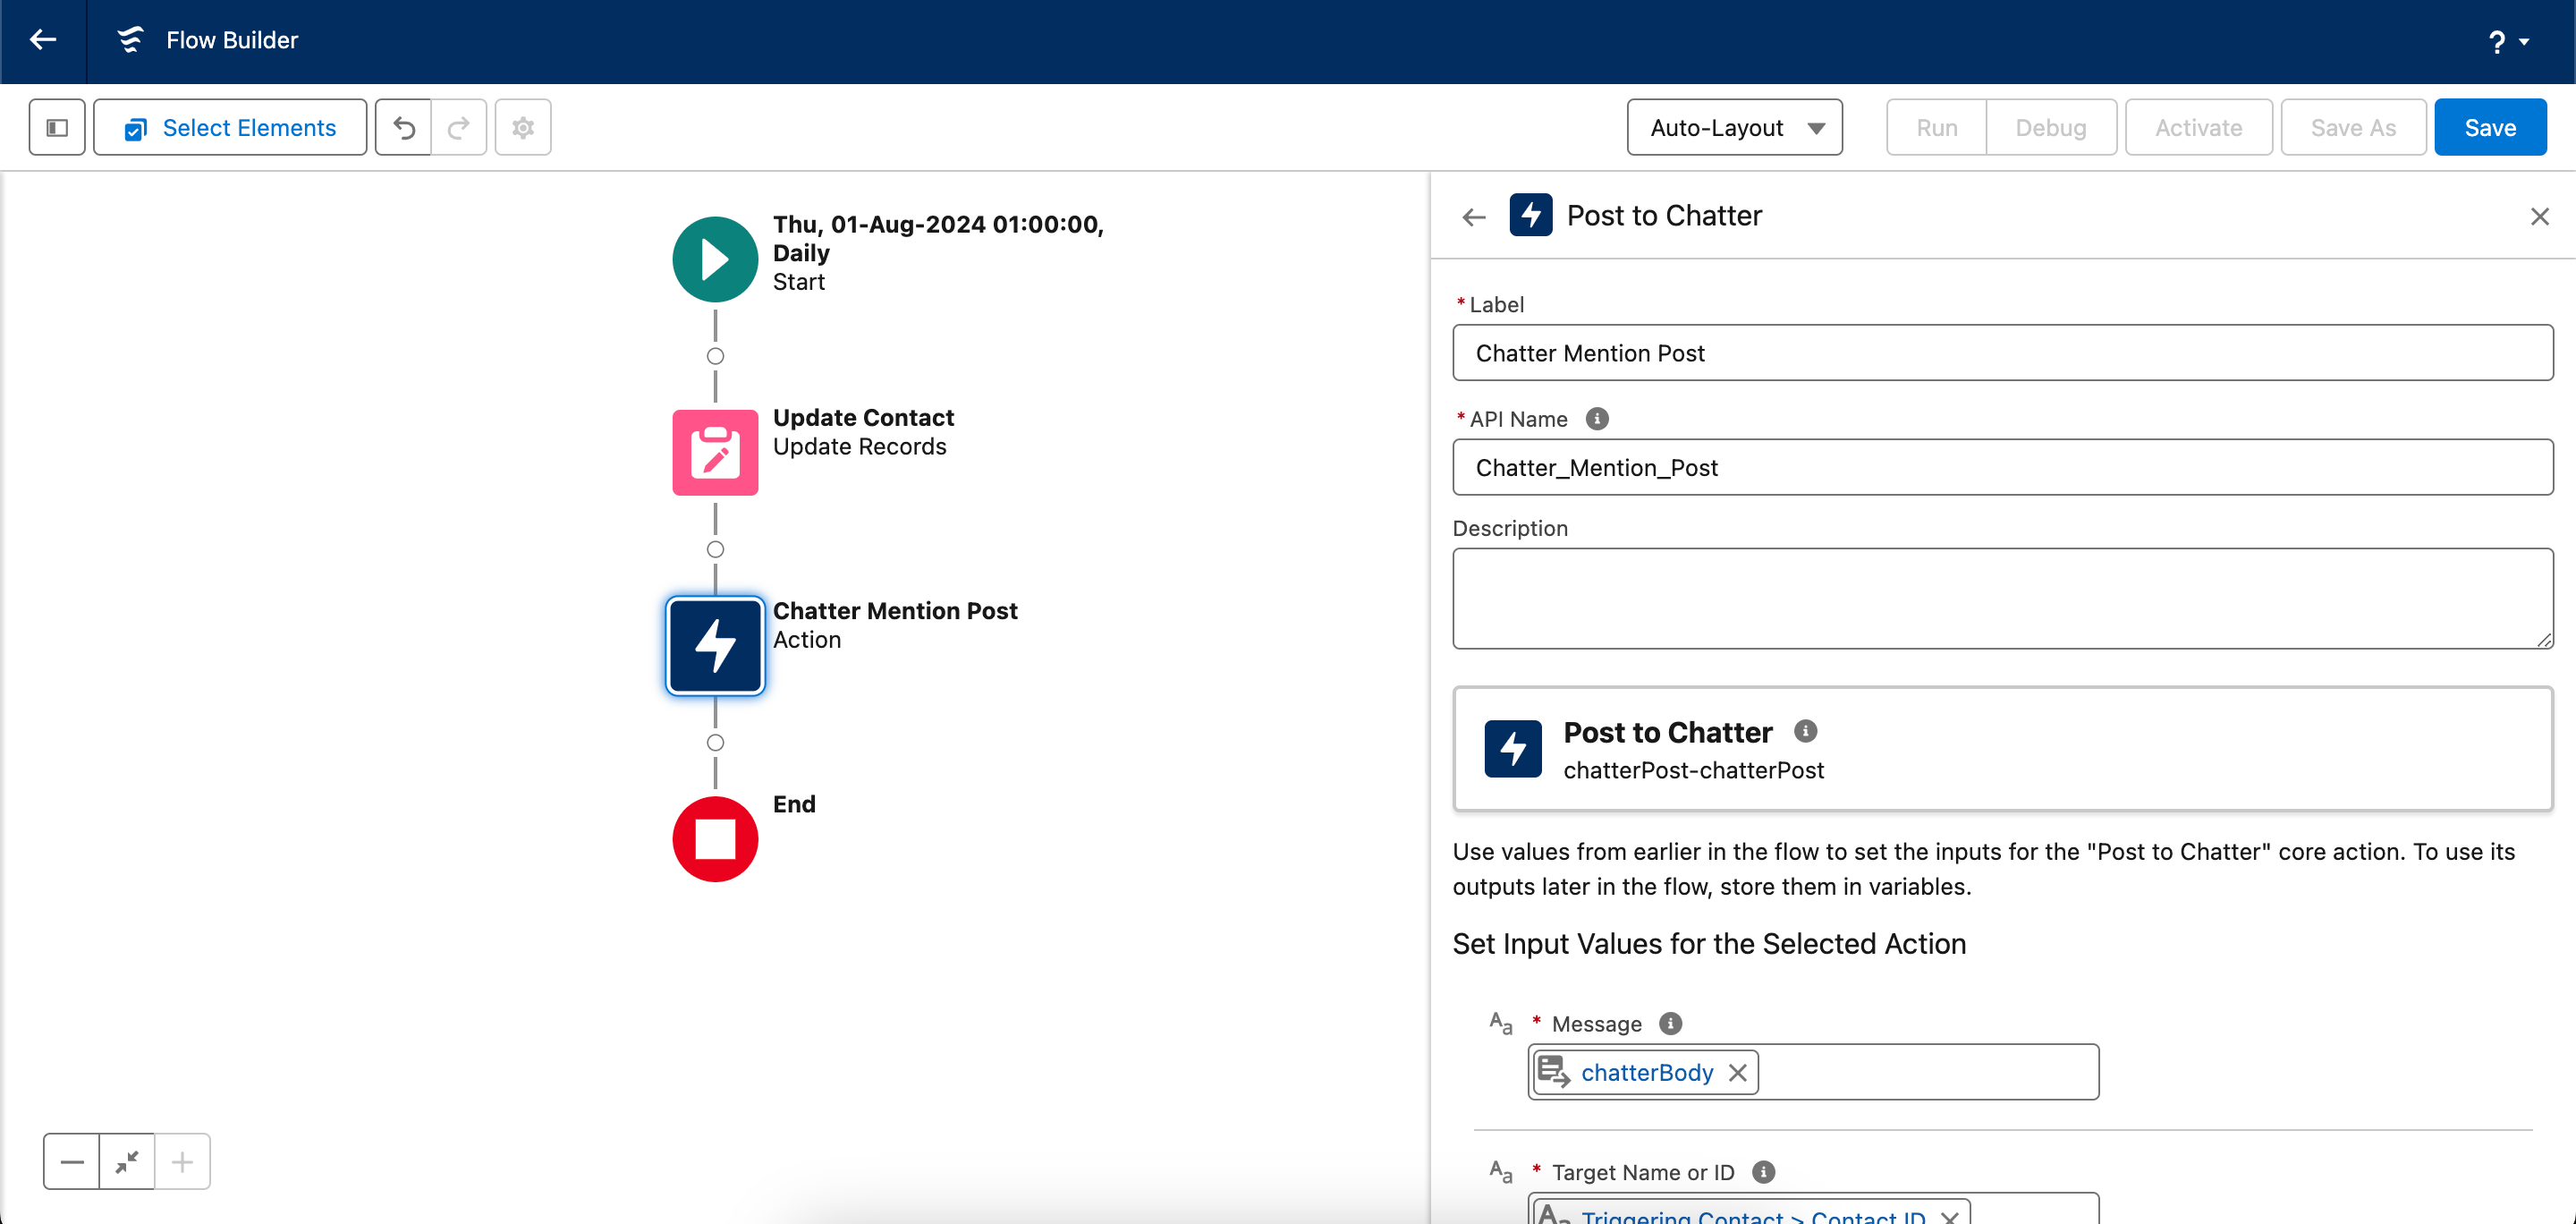This screenshot has width=2576, height=1224.
Task: Add element after Update Contact connector node
Action: 715,549
